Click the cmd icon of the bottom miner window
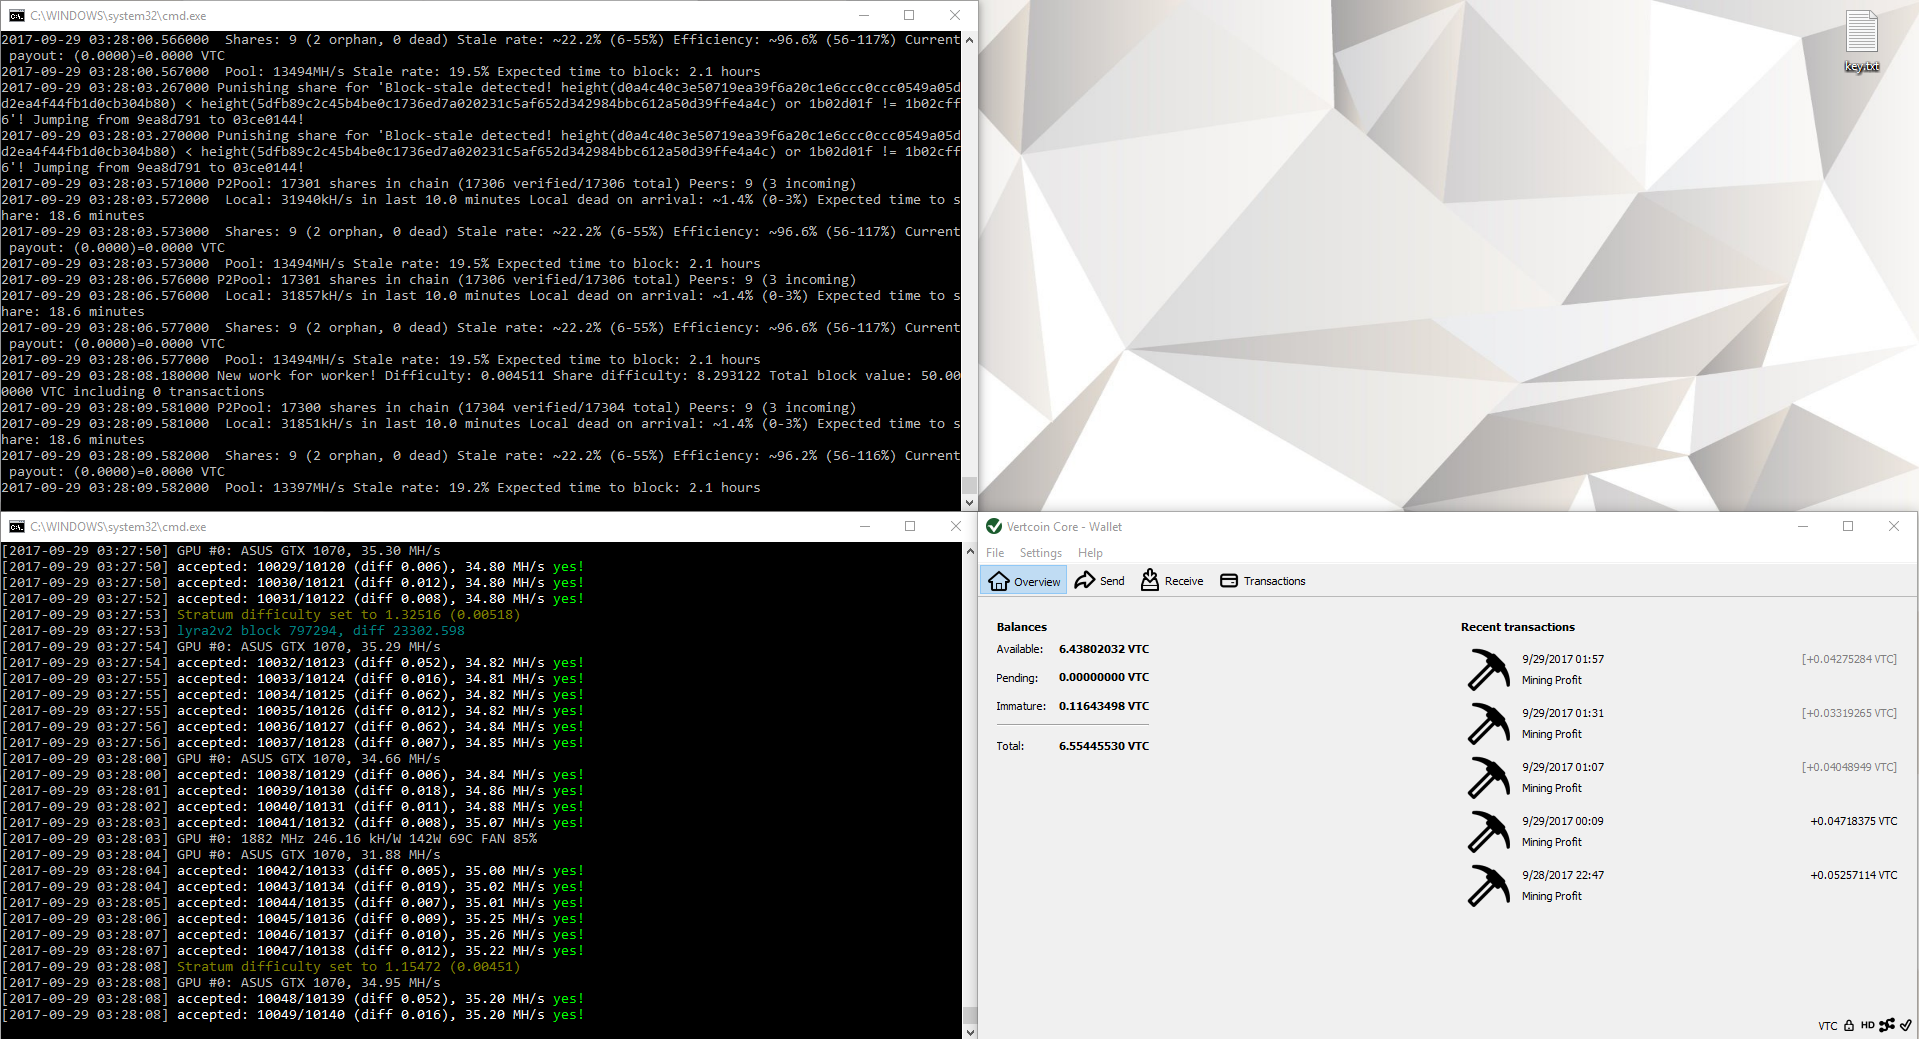The height and width of the screenshot is (1039, 1919). 16,526
